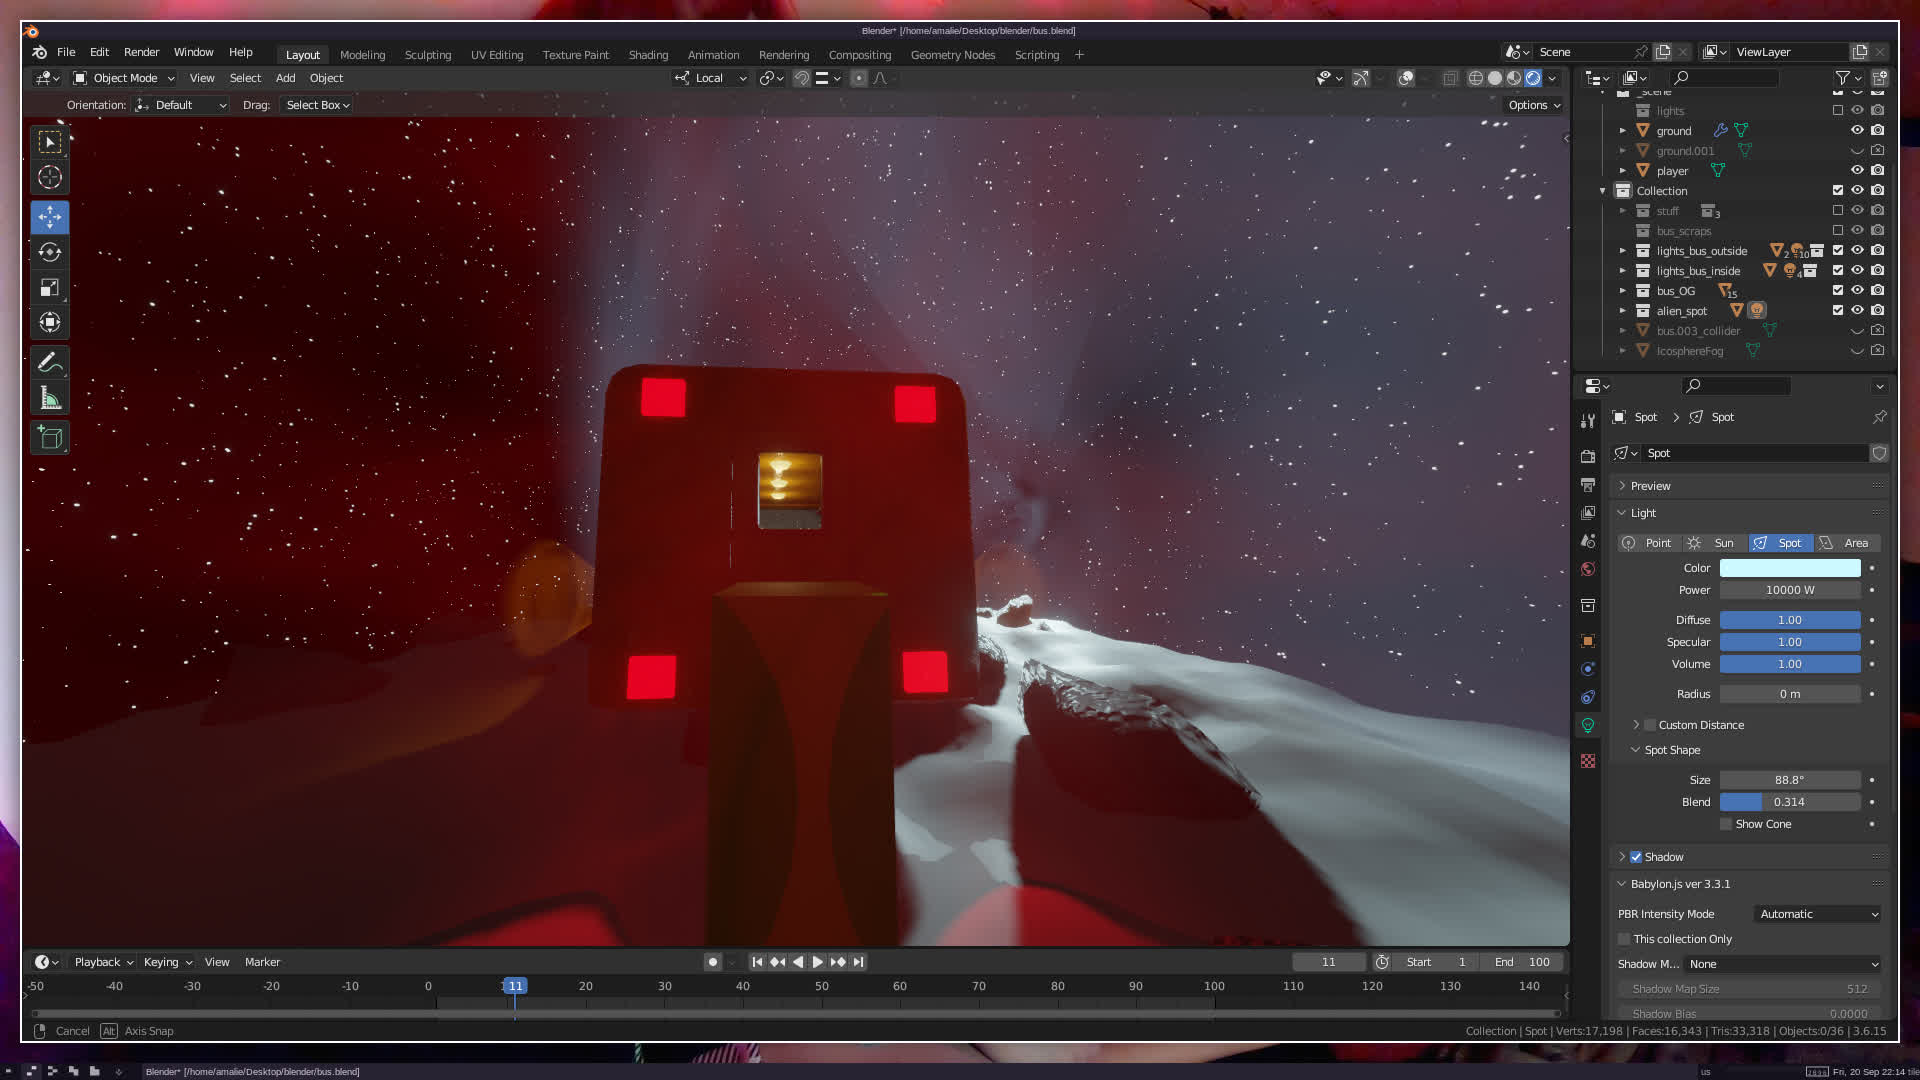The image size is (1920, 1080).
Task: Open the Object Mode dropdown
Action: tap(125, 78)
